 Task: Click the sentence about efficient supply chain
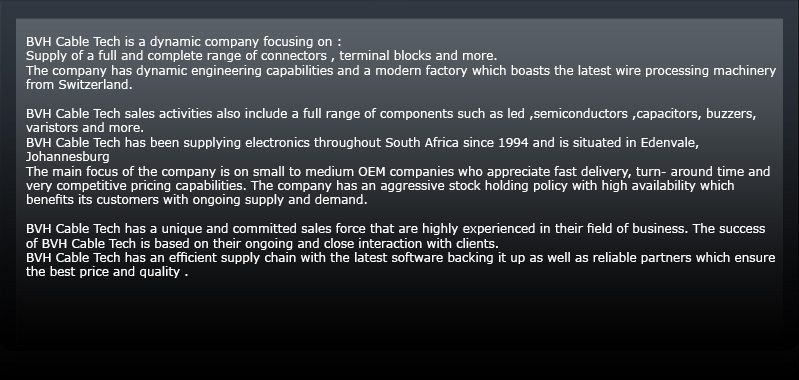tap(401, 258)
